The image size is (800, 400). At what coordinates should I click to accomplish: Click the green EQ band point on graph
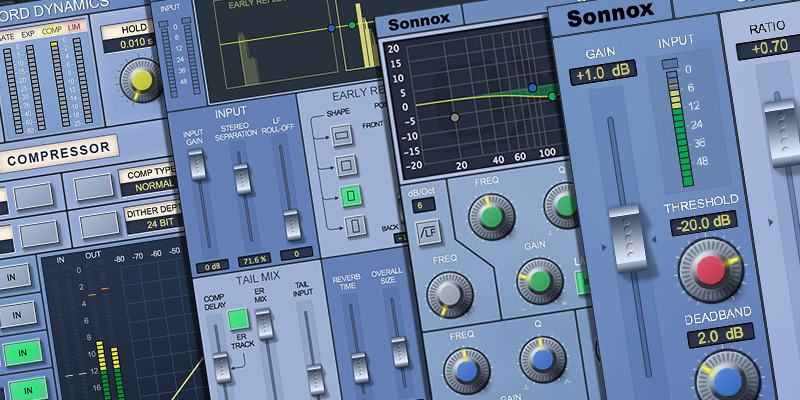coord(552,96)
